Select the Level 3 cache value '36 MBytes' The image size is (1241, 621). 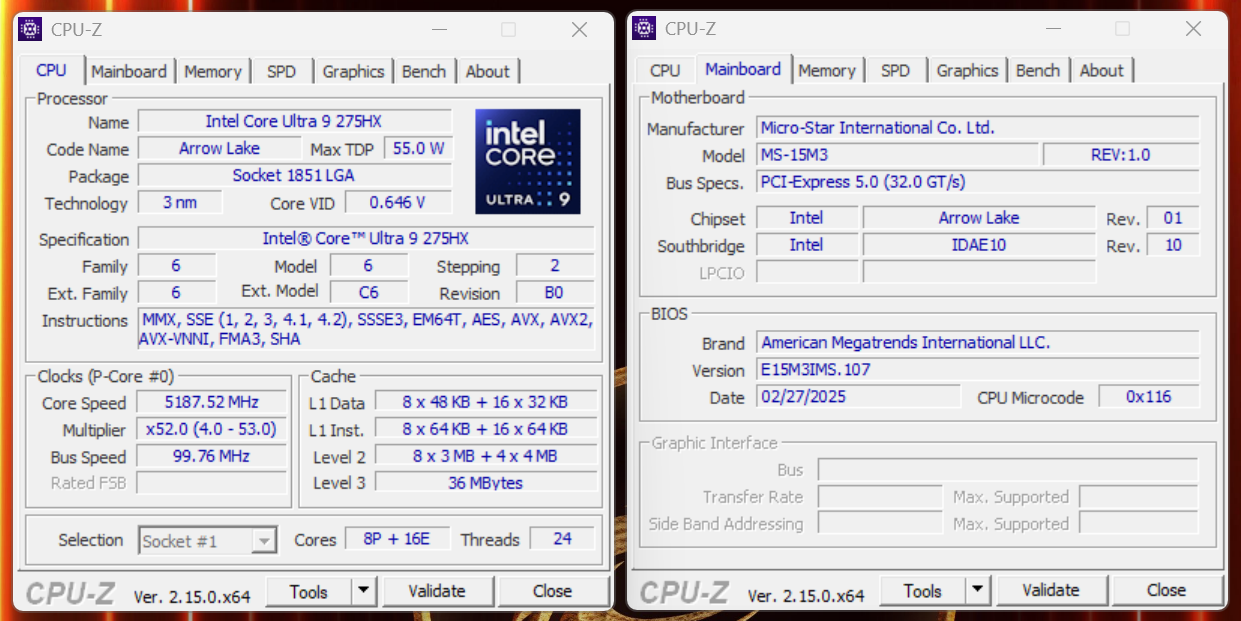tap(486, 483)
